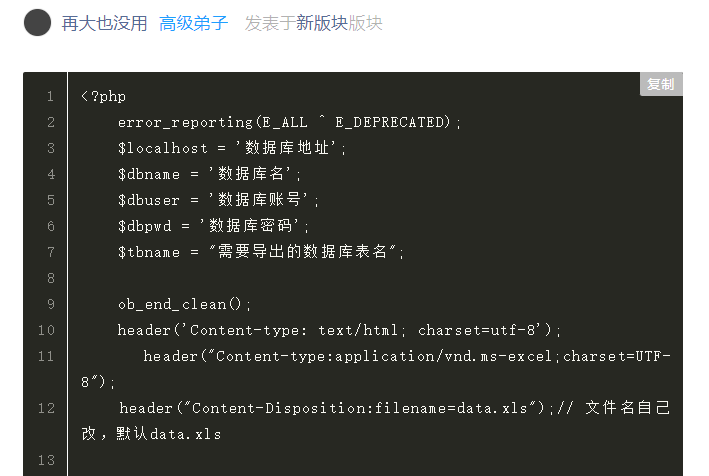Click the 复制 copy code button
This screenshot has width=709, height=476.
click(x=661, y=84)
